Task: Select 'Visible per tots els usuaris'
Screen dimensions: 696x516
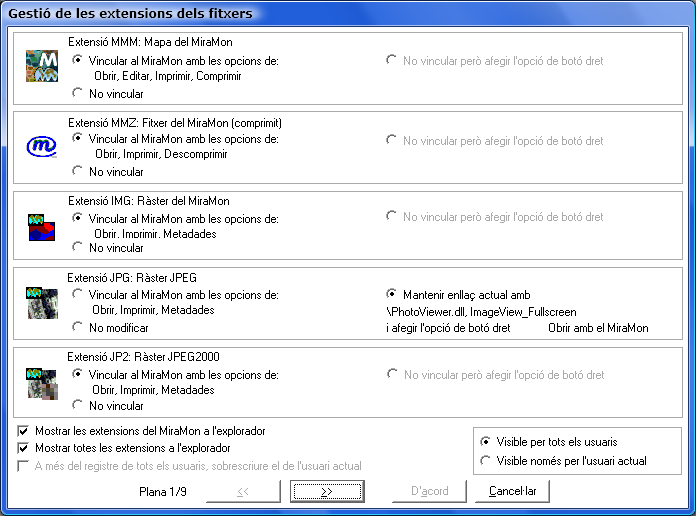Action: (x=486, y=442)
